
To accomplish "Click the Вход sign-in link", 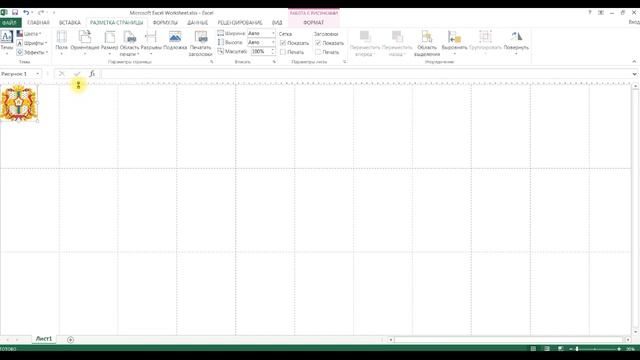I will [x=634, y=22].
